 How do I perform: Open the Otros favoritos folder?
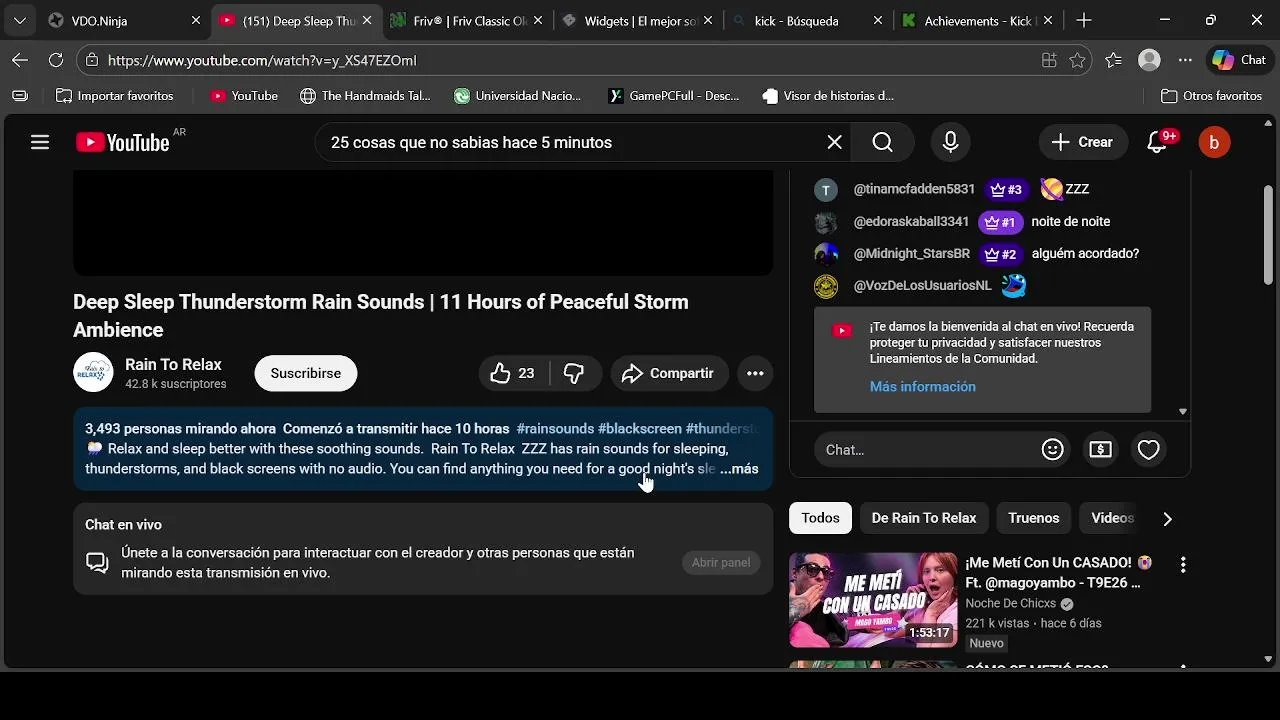point(1211,96)
